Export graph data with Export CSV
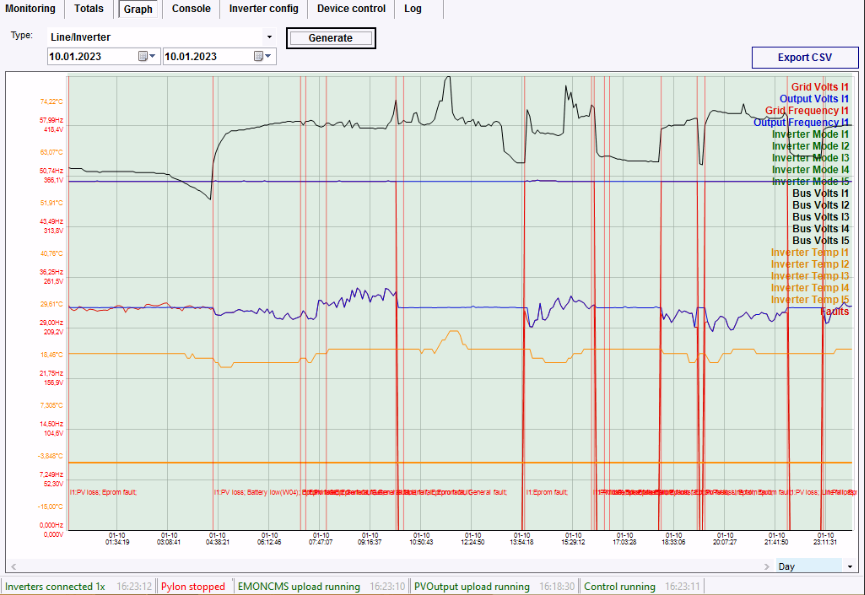865x595 pixels. point(805,57)
